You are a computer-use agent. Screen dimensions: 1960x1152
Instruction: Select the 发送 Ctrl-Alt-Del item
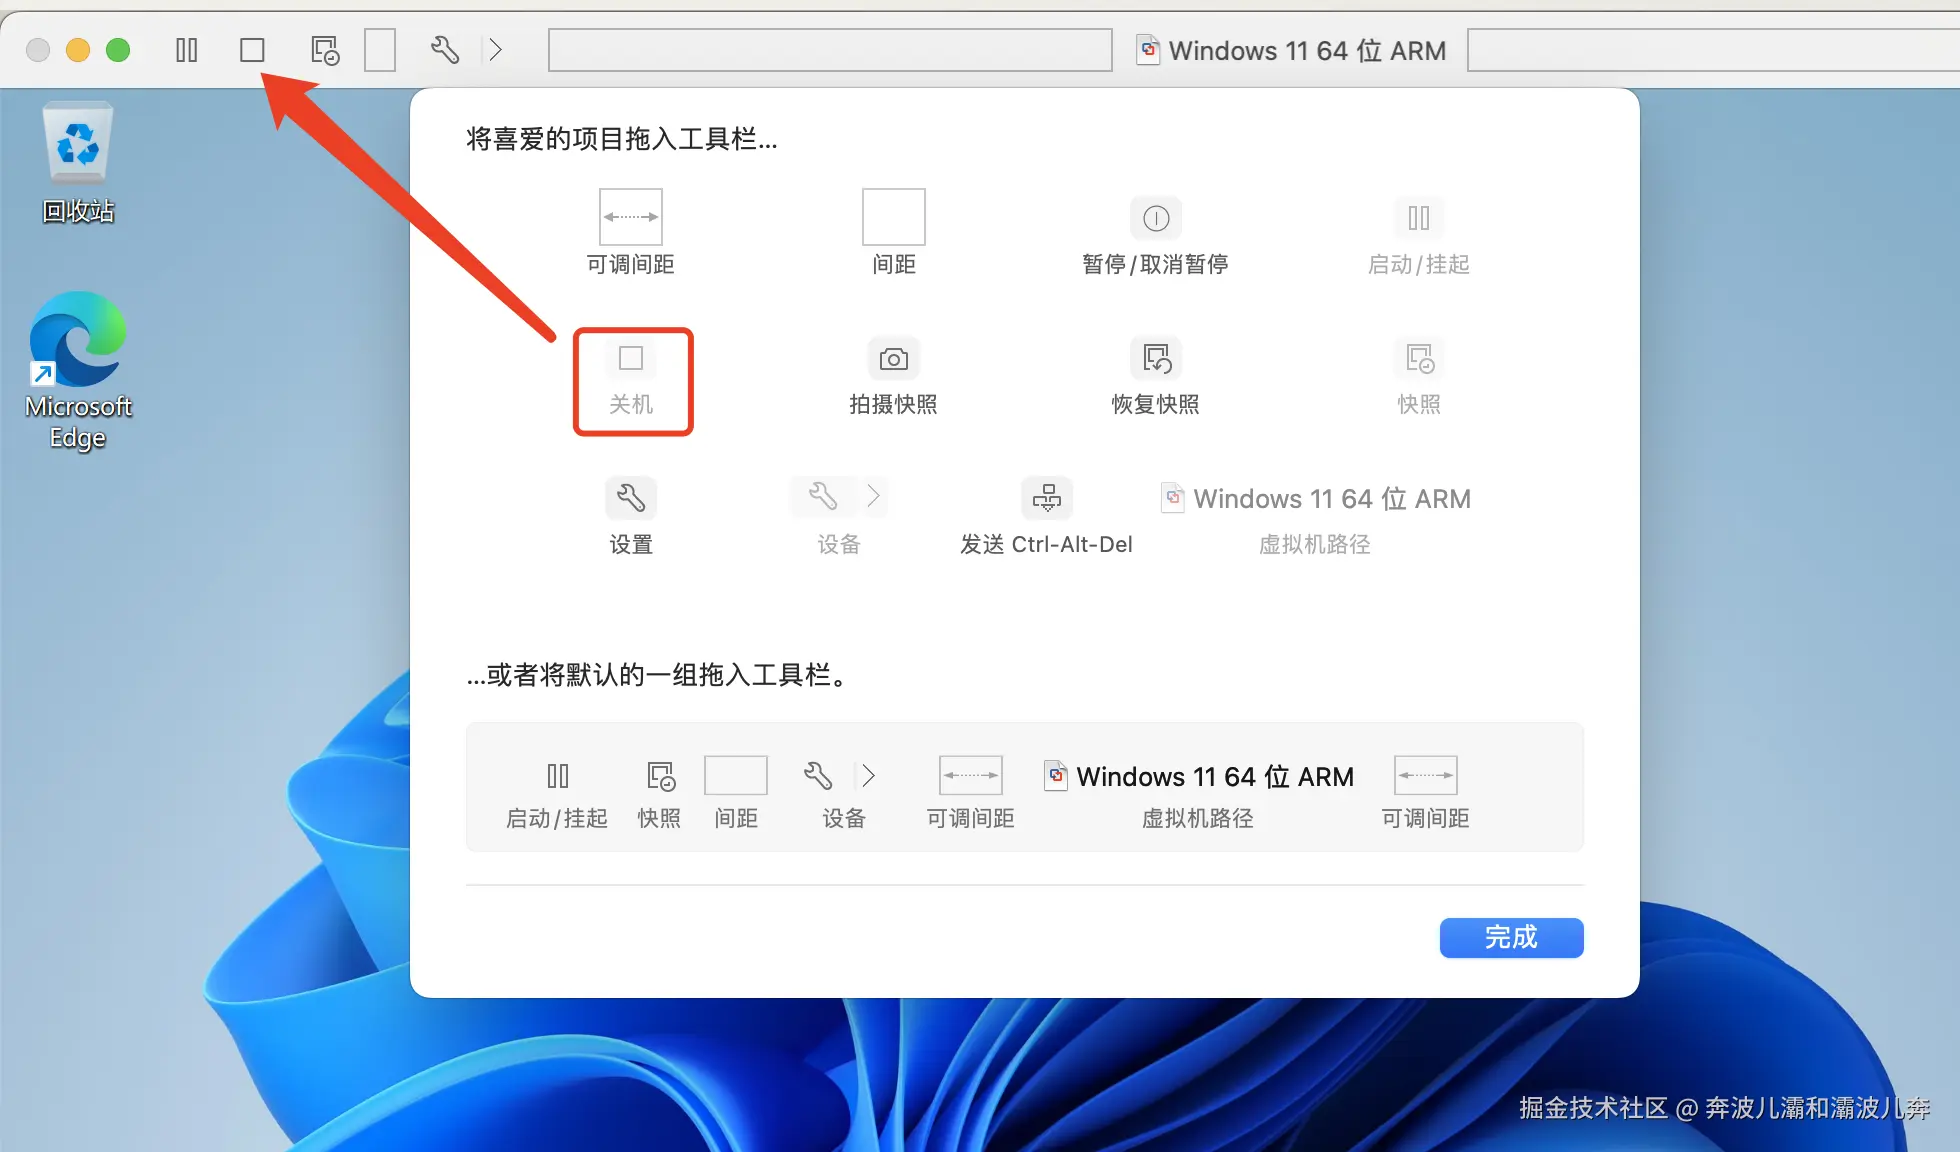[1047, 517]
